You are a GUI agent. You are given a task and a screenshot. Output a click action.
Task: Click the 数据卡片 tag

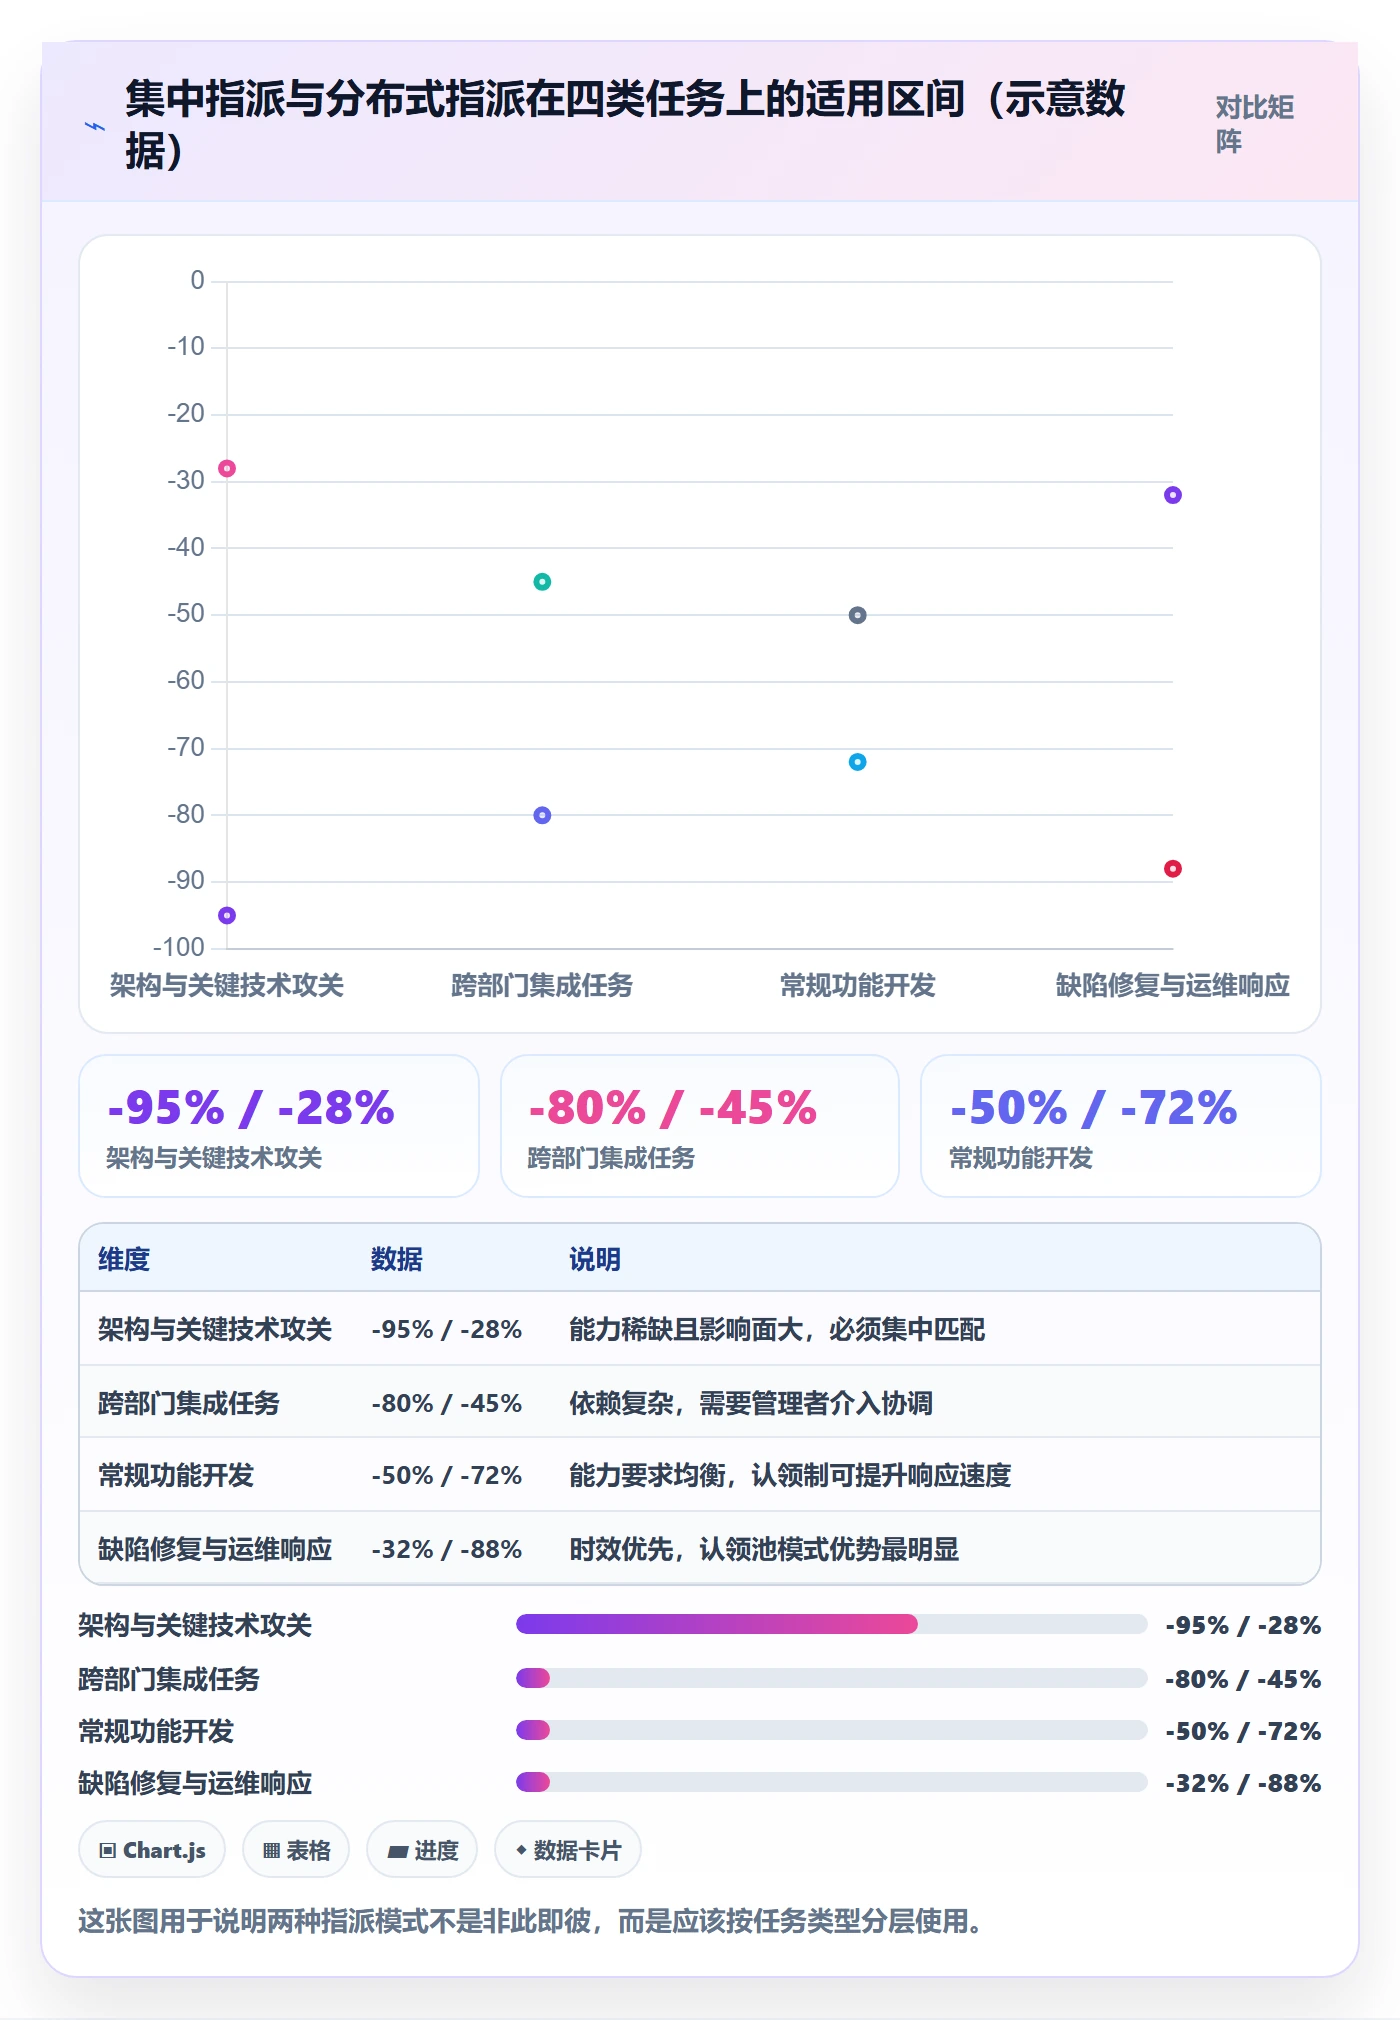568,1850
